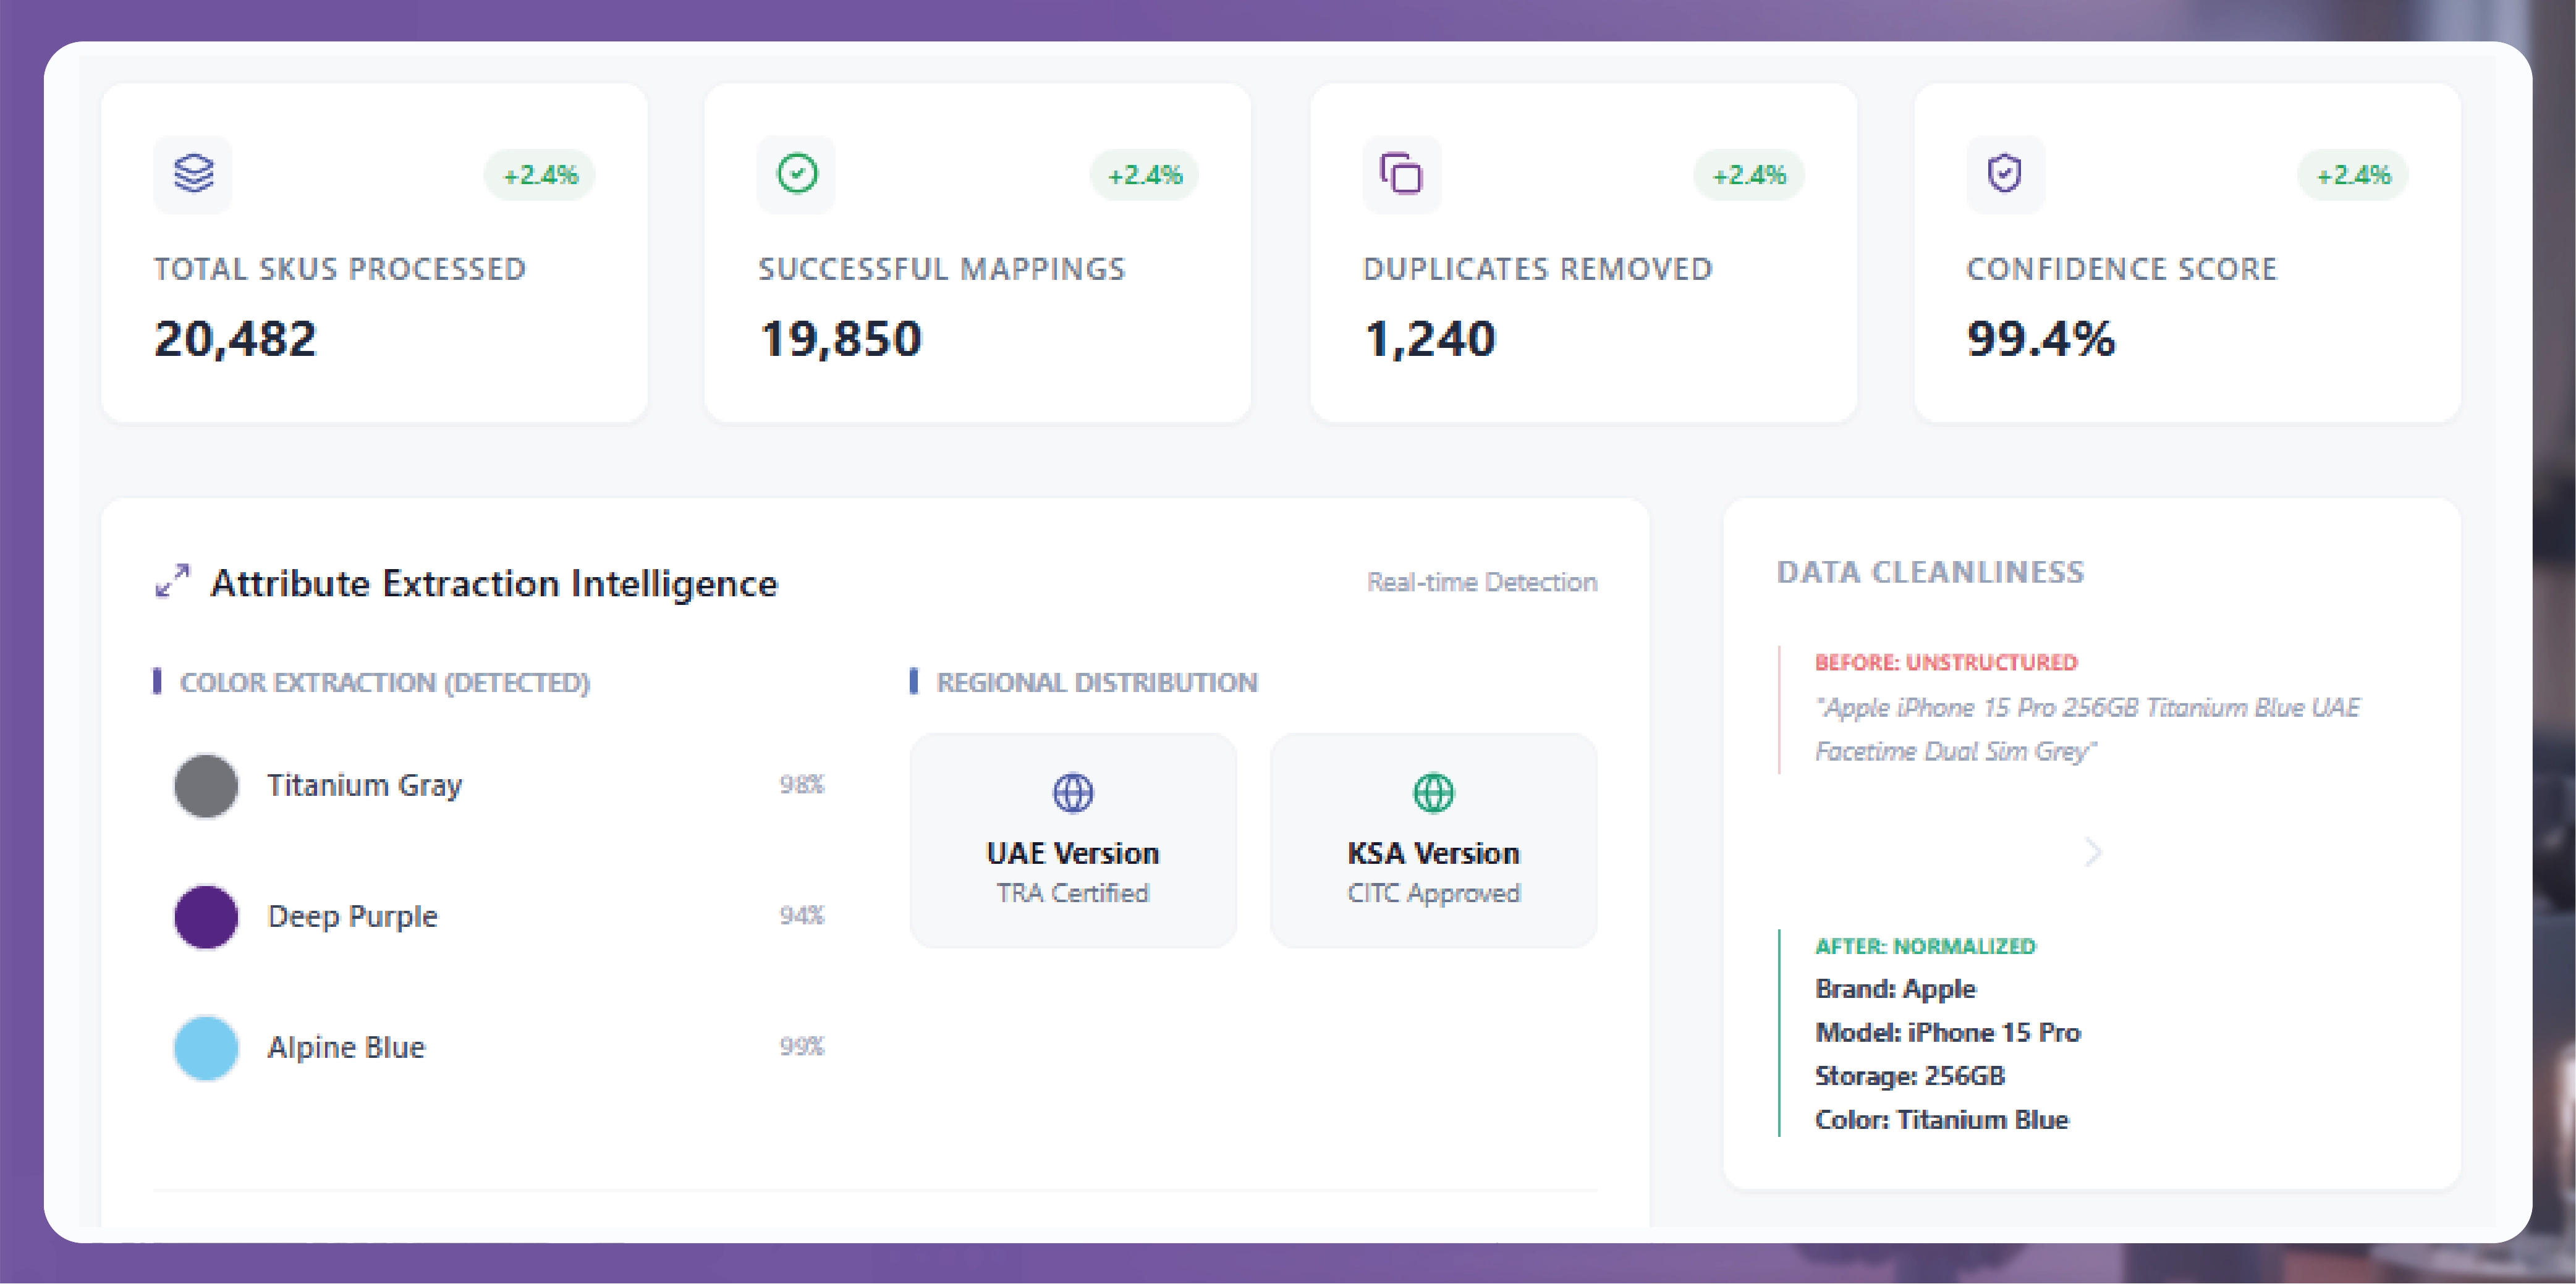Viewport: 2576px width, 1284px height.
Task: Click the Duplicates Removed copy icon
Action: (x=1401, y=174)
